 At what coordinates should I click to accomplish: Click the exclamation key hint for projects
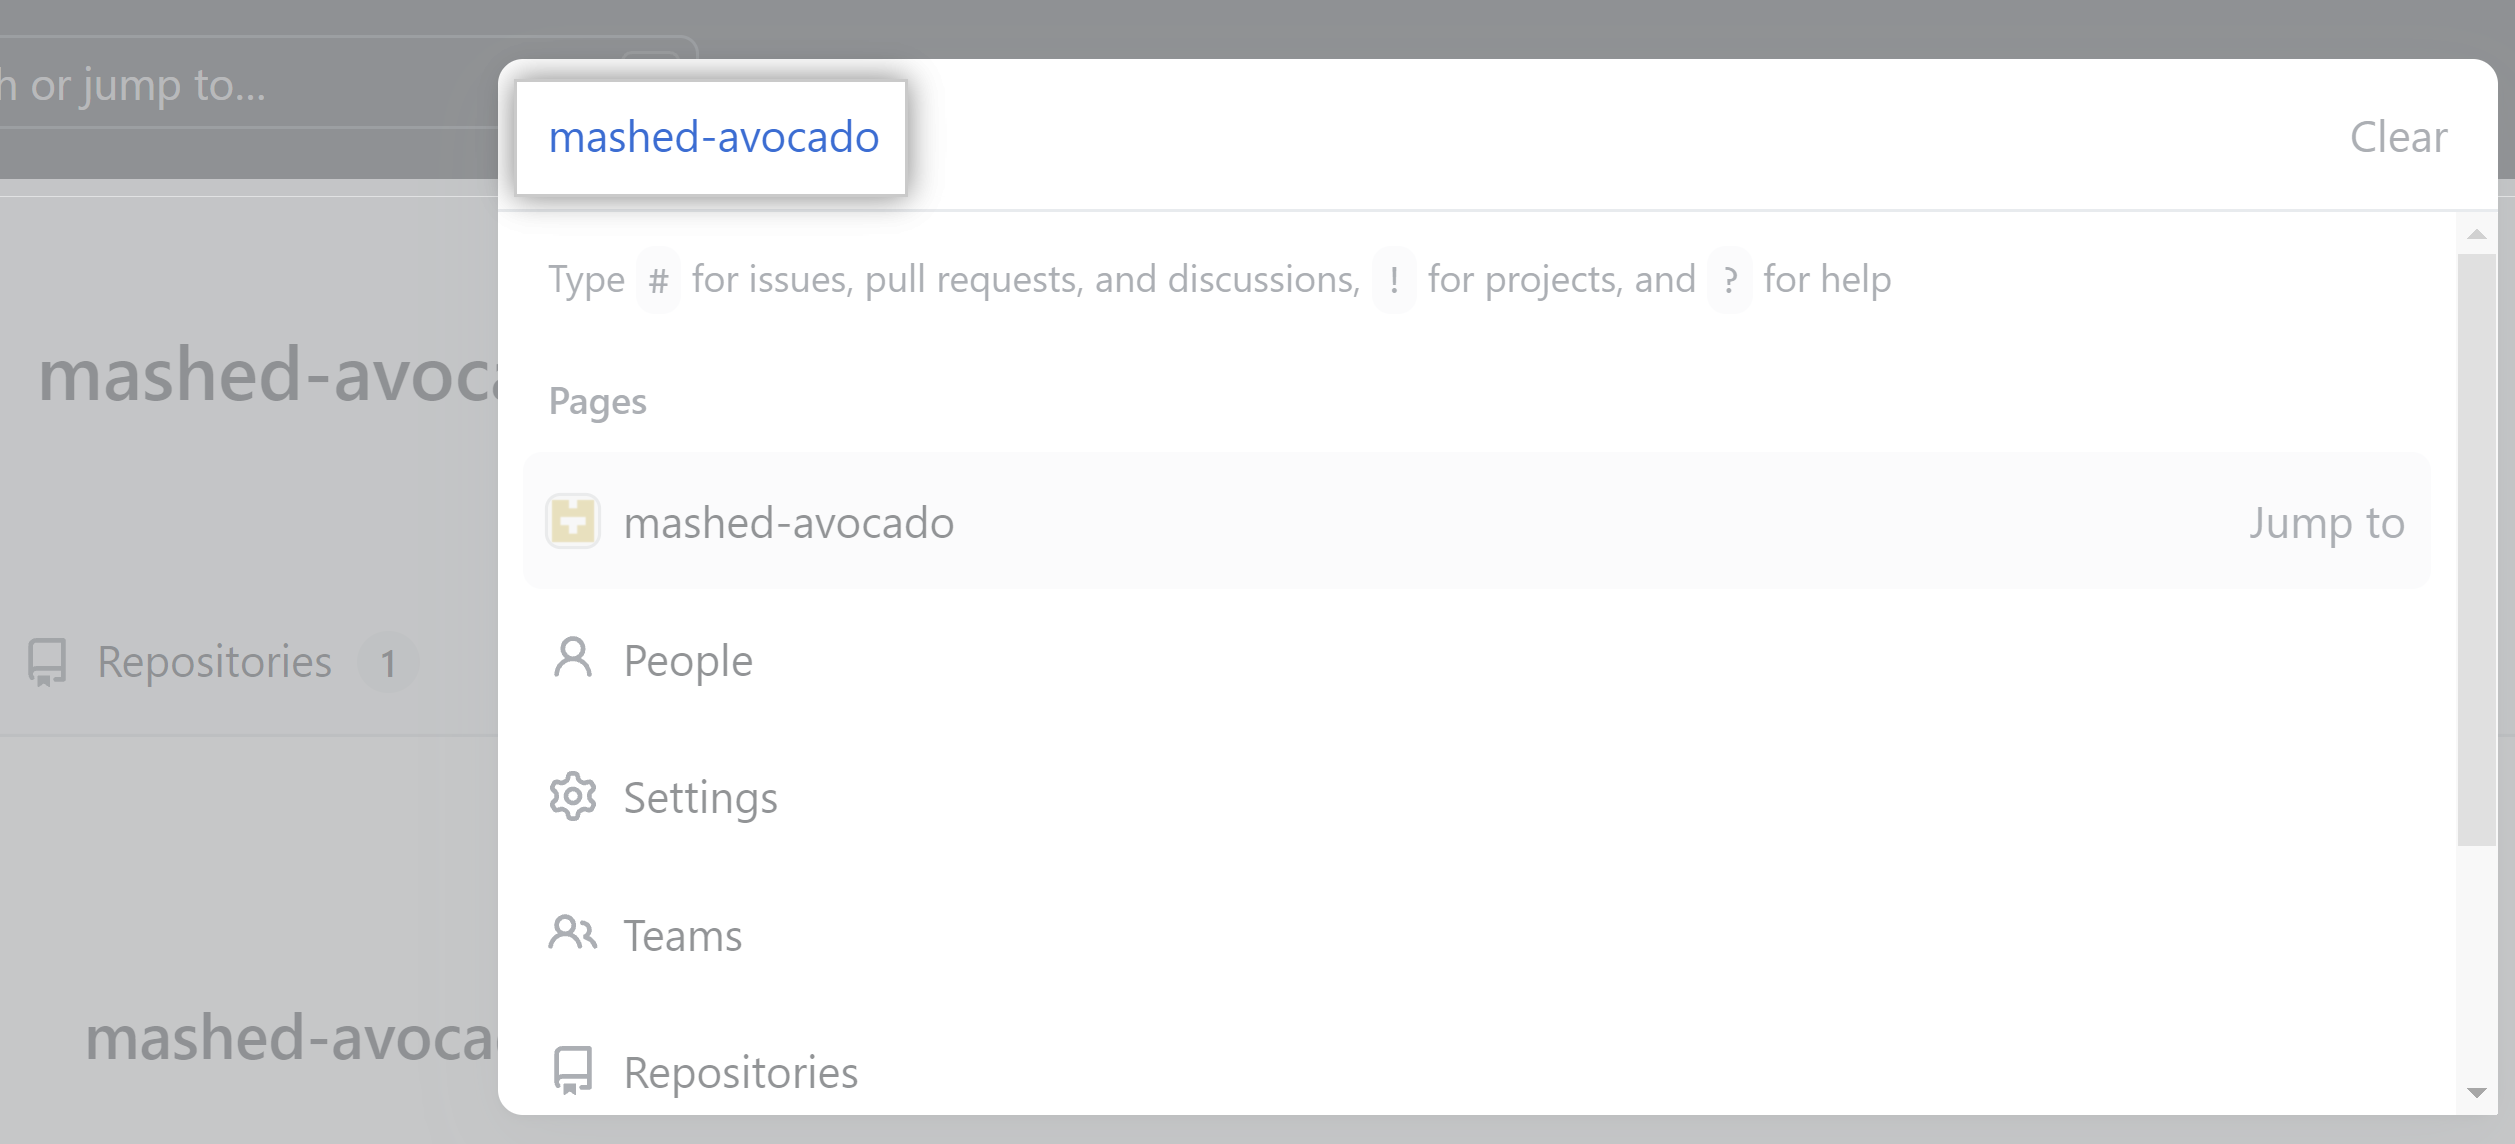[x=1394, y=280]
